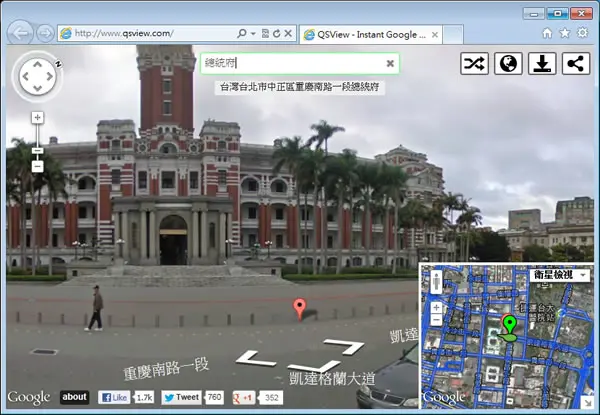The width and height of the screenshot is (600, 415).
Task: Zoom out Street View with minus button
Action: pos(37,166)
